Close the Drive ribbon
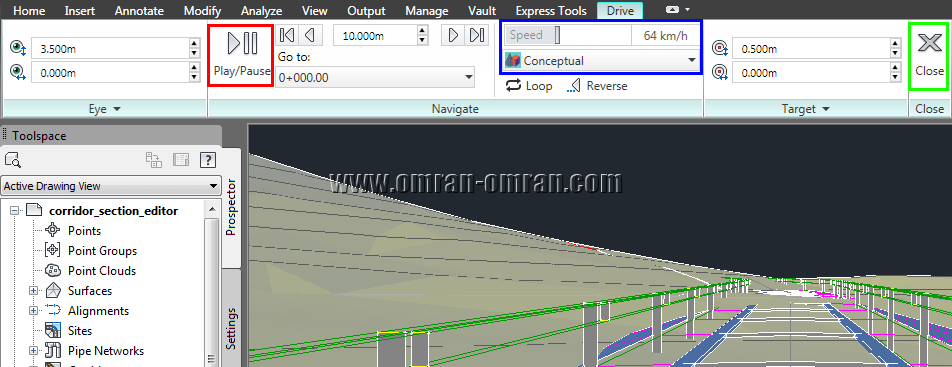Viewport: 952px width, 367px height. click(929, 55)
